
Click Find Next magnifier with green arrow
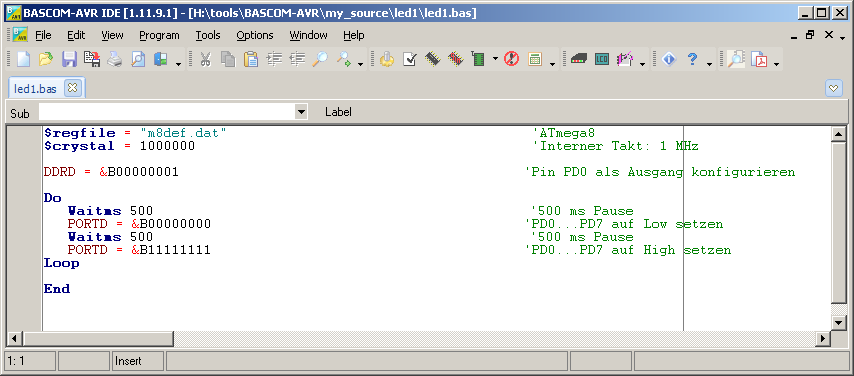(x=343, y=59)
